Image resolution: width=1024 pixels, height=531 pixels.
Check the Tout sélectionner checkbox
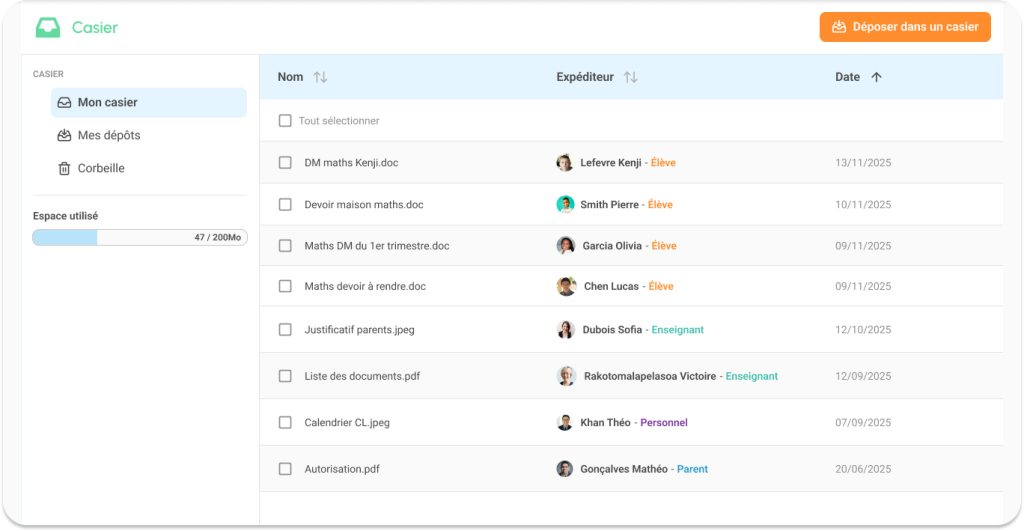point(285,121)
